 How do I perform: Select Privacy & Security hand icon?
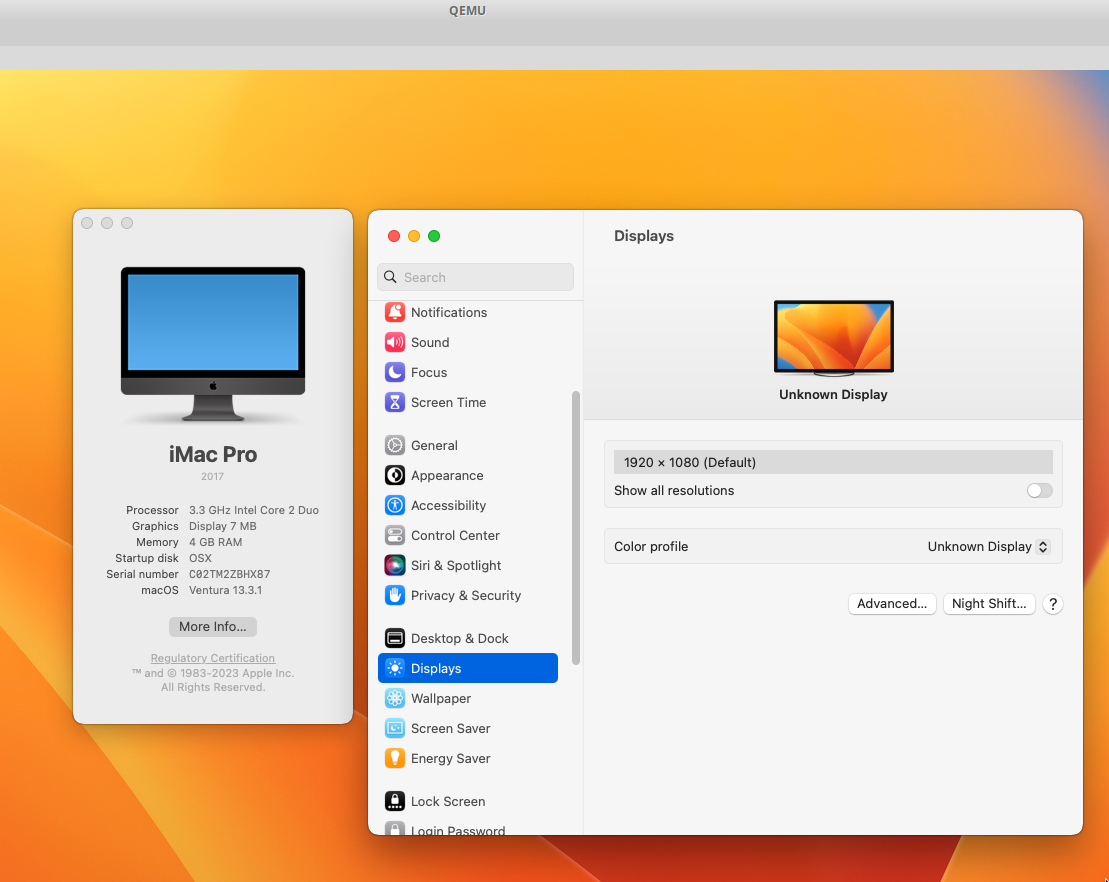395,596
